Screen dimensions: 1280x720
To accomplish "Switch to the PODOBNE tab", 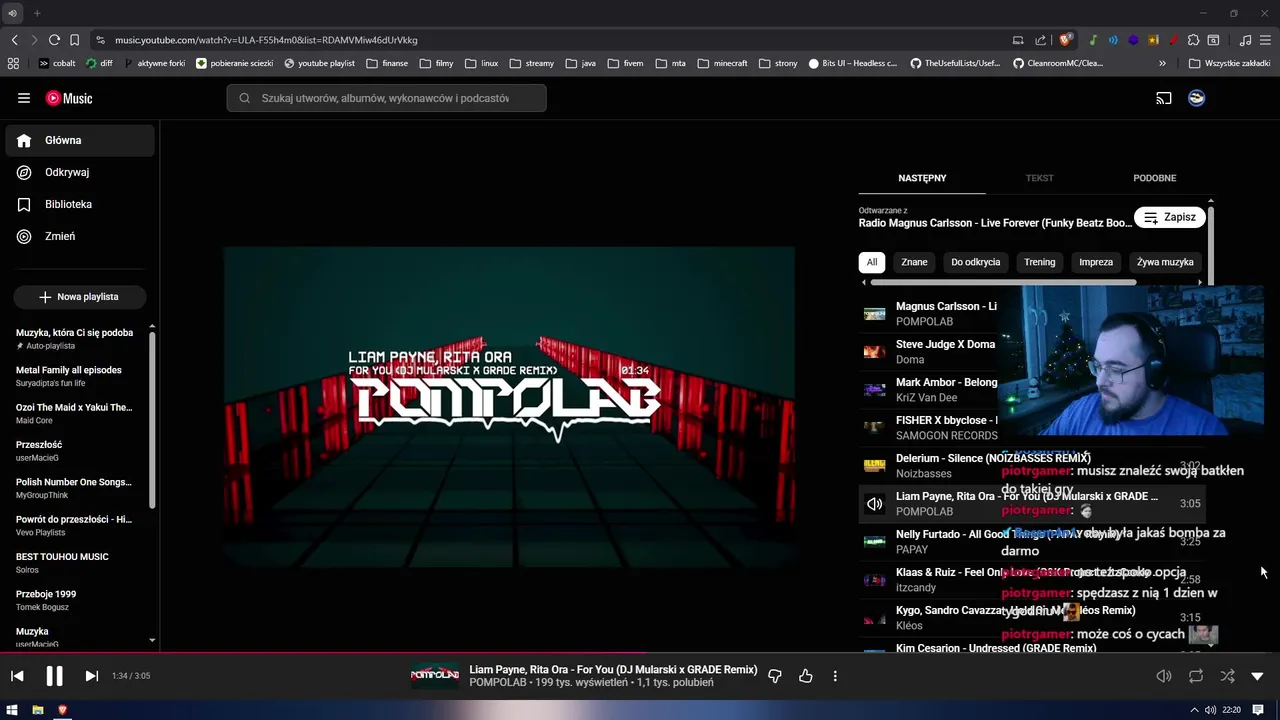I will click(1155, 178).
